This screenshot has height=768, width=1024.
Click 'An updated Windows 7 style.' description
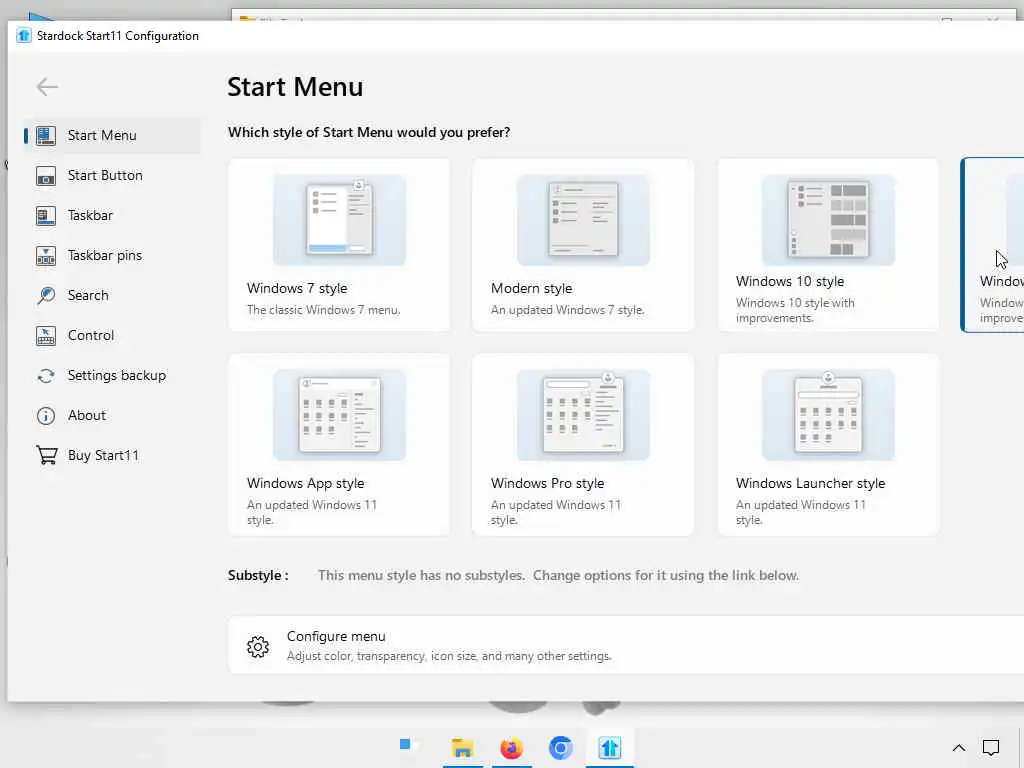(x=568, y=310)
